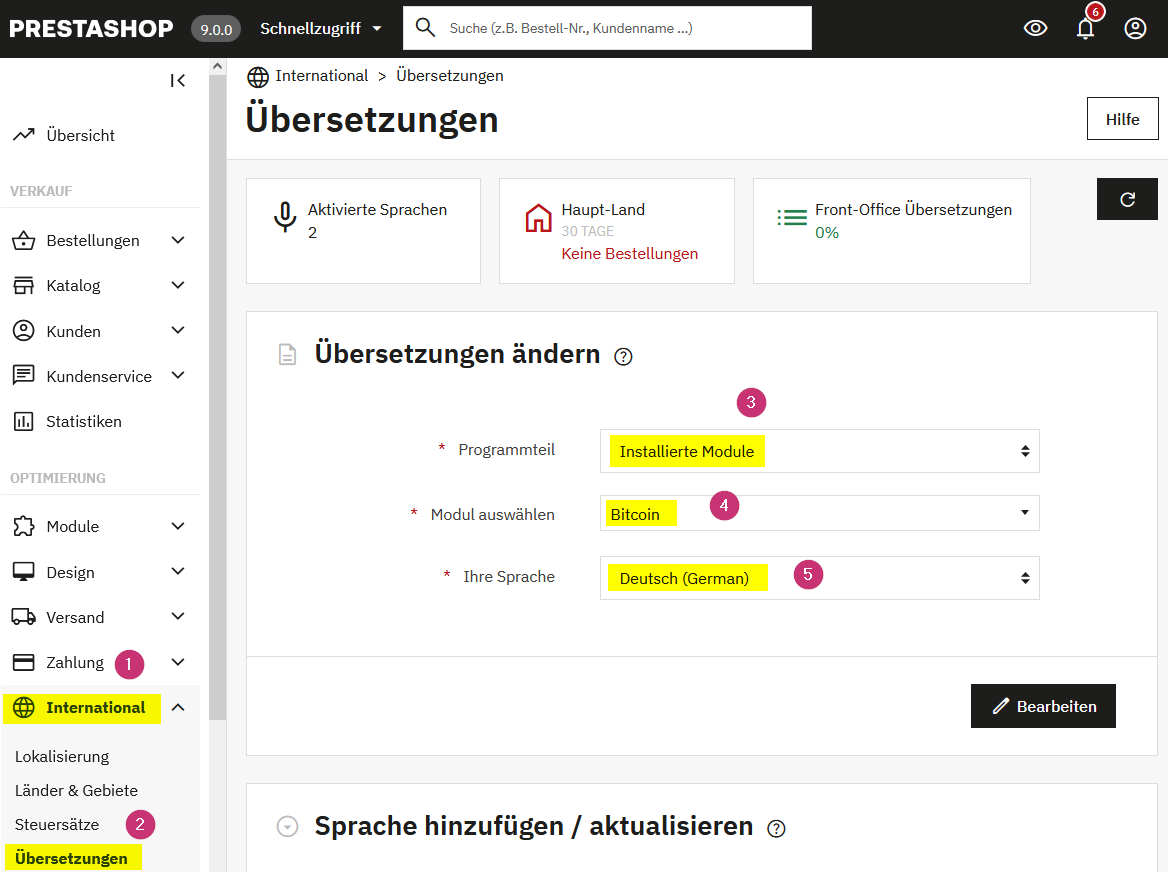The height and width of the screenshot is (872, 1168).
Task: Click help icon beside Übersetzungen ändern
Action: point(623,356)
